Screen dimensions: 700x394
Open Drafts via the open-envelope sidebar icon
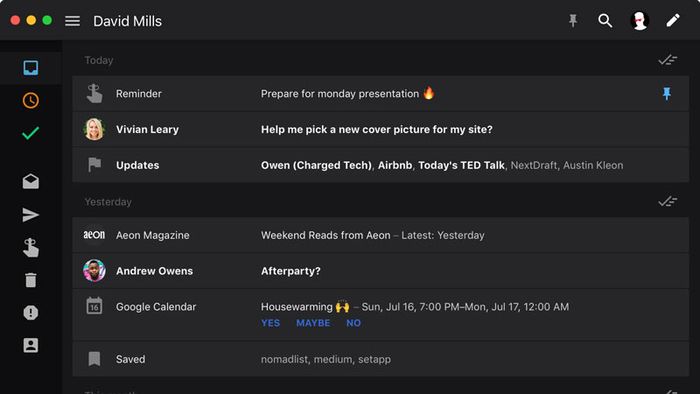(x=31, y=181)
